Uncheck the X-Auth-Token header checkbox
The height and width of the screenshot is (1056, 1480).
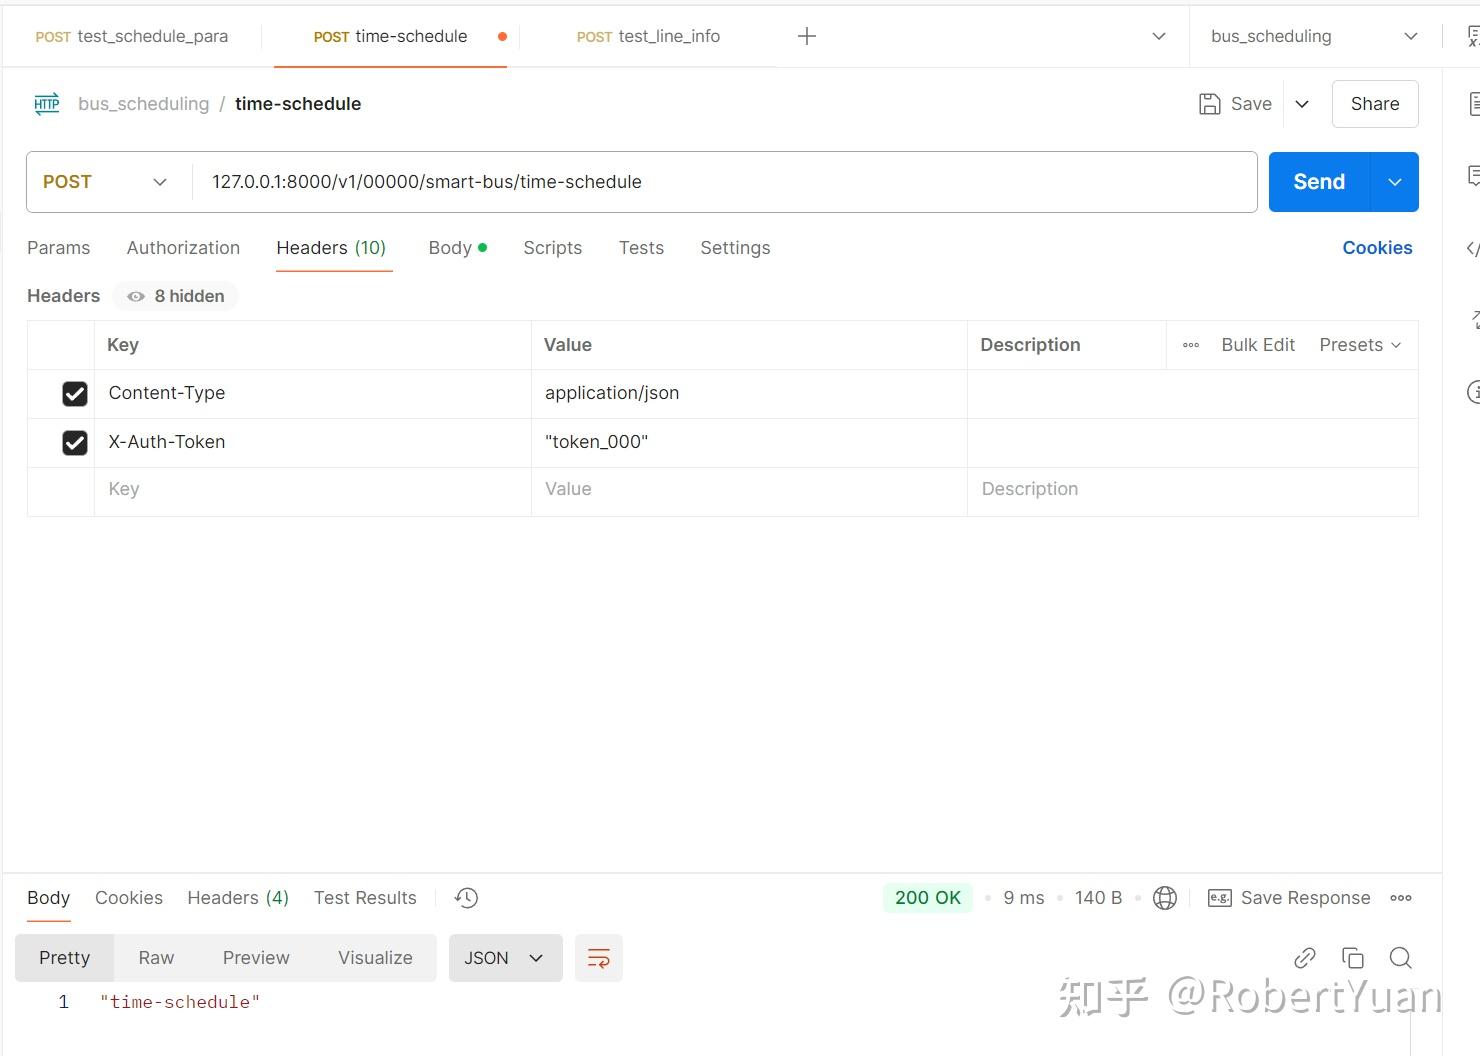[75, 443]
